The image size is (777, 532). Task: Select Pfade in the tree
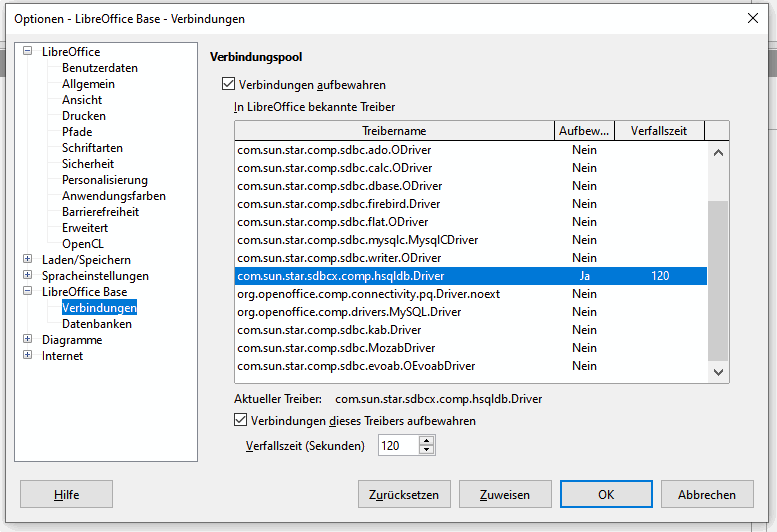[77, 132]
